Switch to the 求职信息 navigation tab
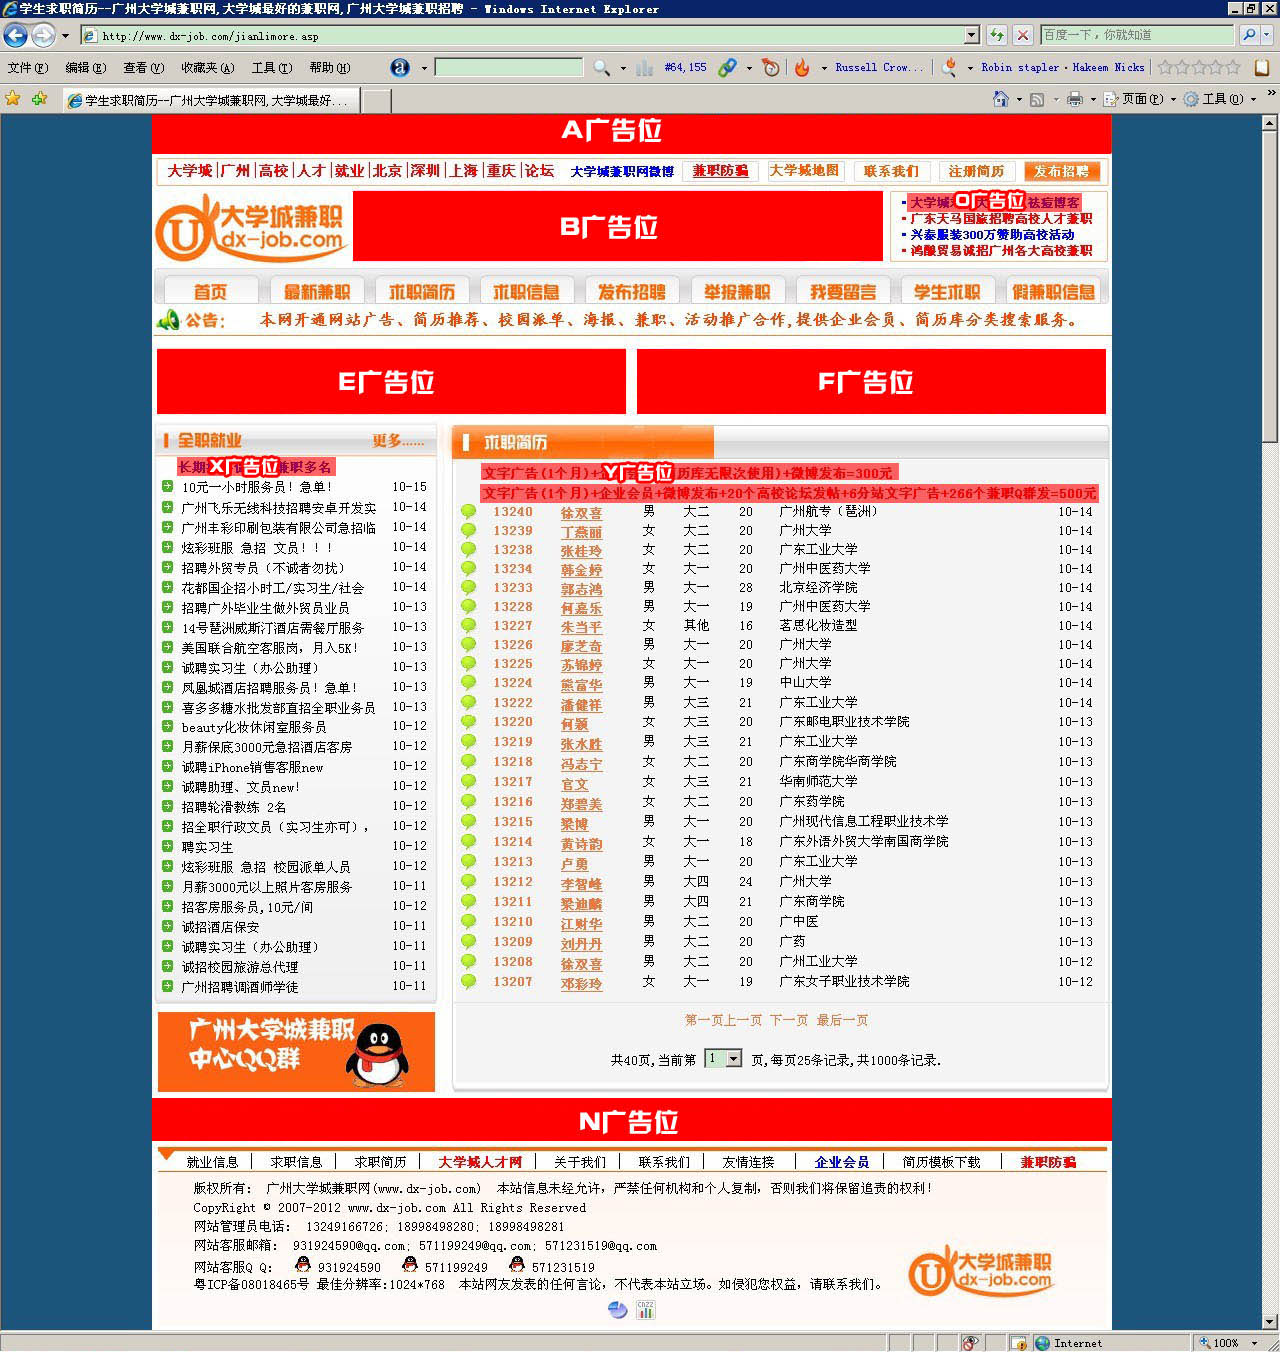The image size is (1280, 1352). pos(526,291)
